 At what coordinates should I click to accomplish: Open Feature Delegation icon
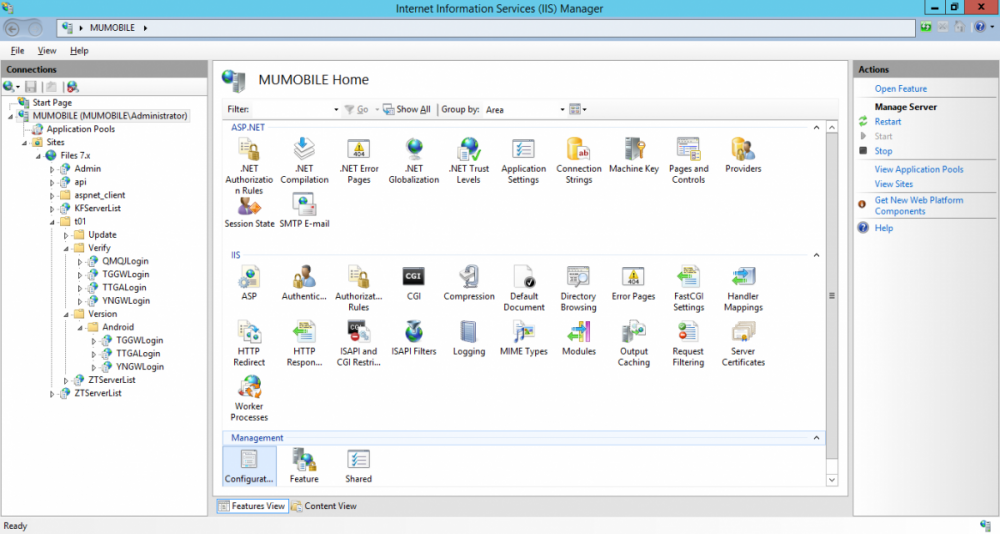pyautogui.click(x=304, y=466)
